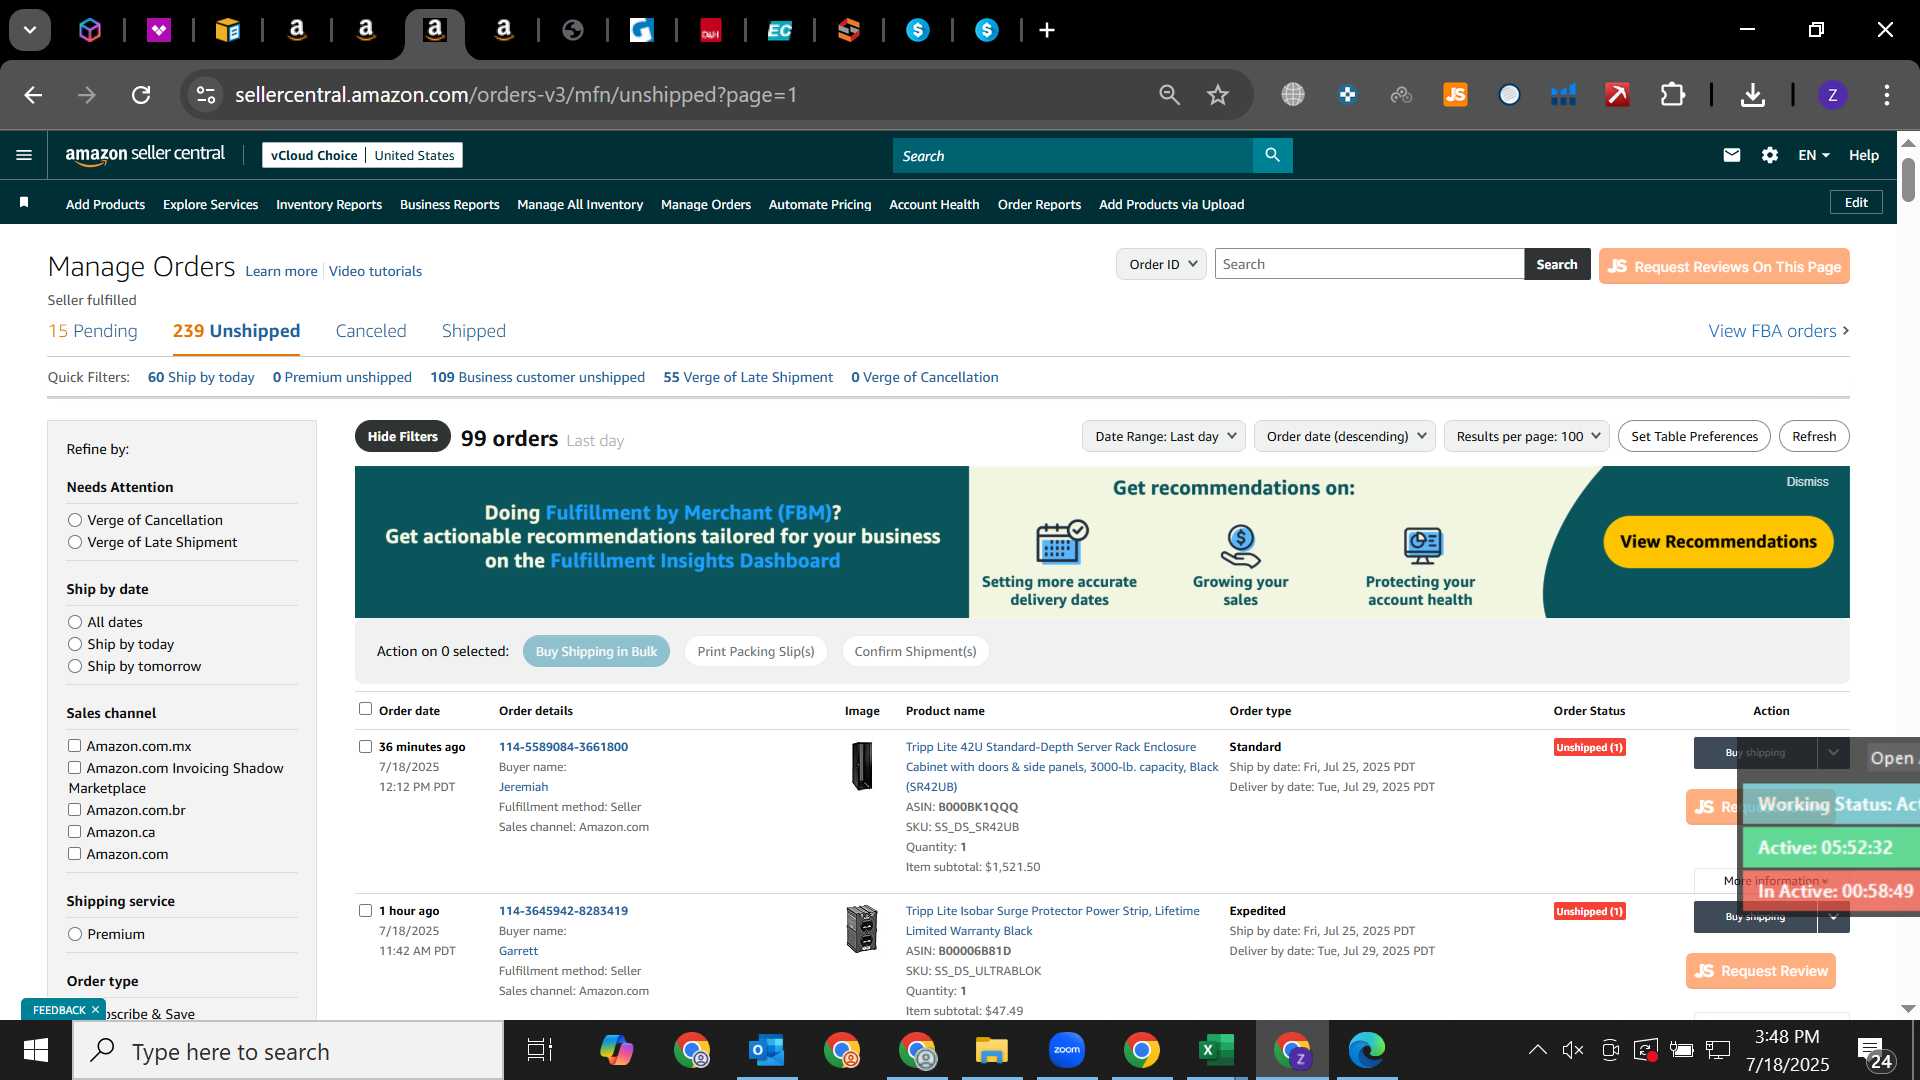This screenshot has width=1920, height=1080.
Task: Open the Date Range: Last day dropdown
Action: (1164, 436)
